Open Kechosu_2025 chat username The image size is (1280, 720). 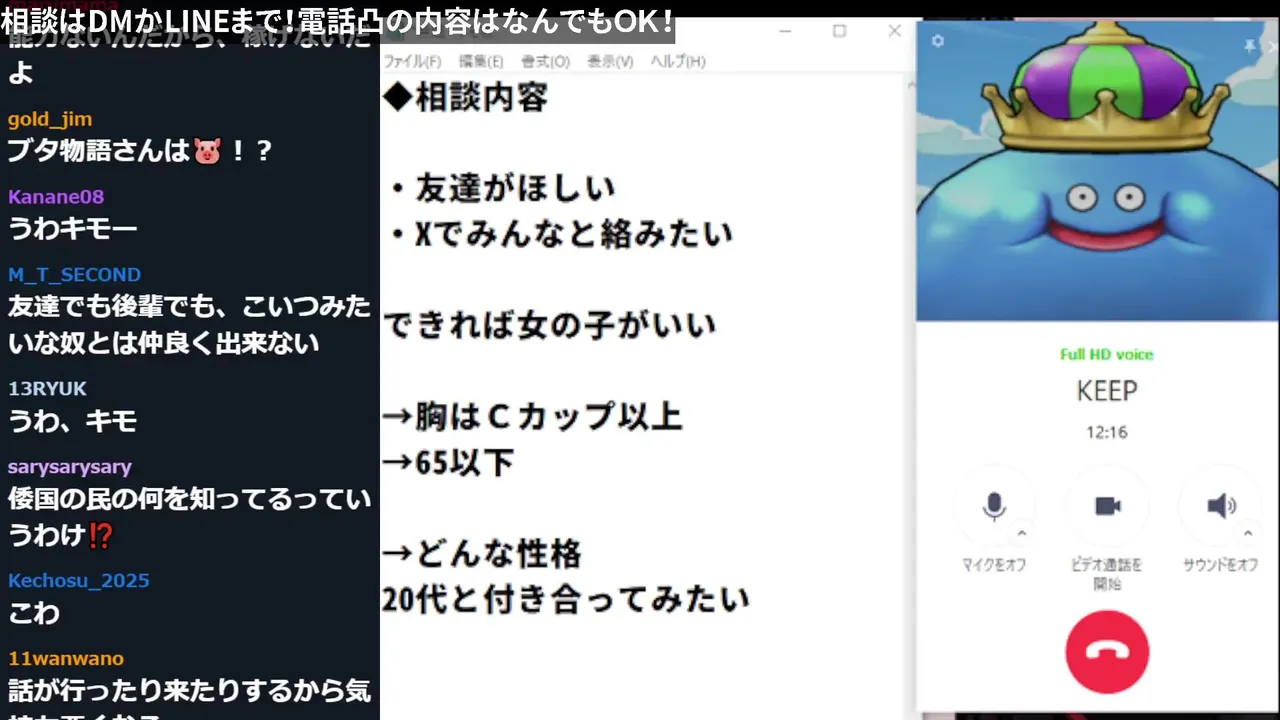[x=79, y=581]
